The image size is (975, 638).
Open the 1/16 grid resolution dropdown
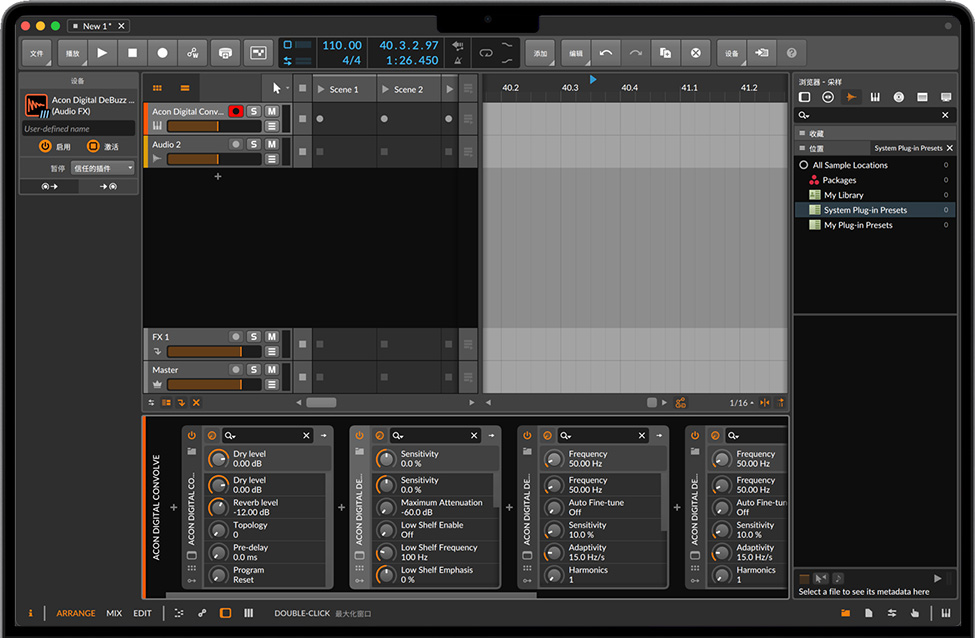pyautogui.click(x=741, y=403)
